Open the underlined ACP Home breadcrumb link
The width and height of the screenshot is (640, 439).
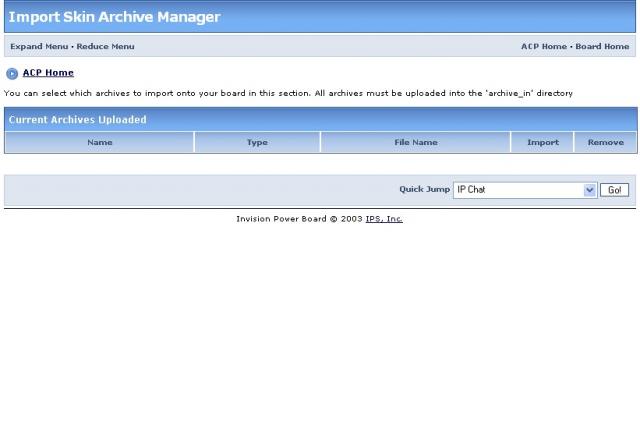48,73
